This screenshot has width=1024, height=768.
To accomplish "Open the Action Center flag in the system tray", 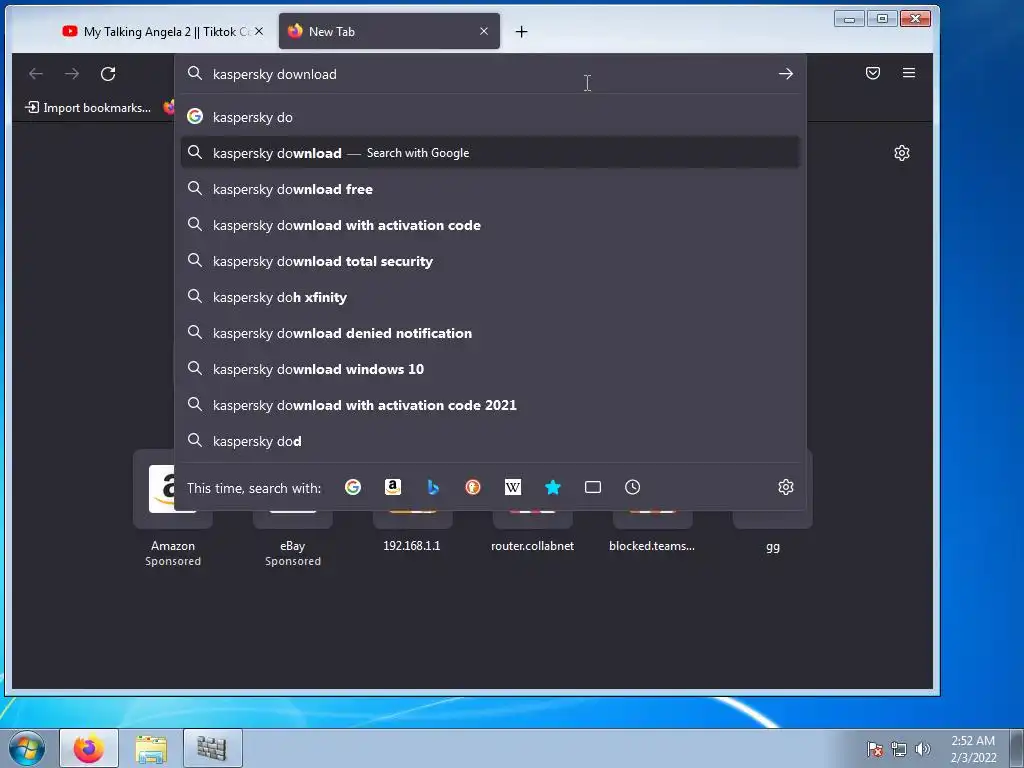I will [x=874, y=749].
